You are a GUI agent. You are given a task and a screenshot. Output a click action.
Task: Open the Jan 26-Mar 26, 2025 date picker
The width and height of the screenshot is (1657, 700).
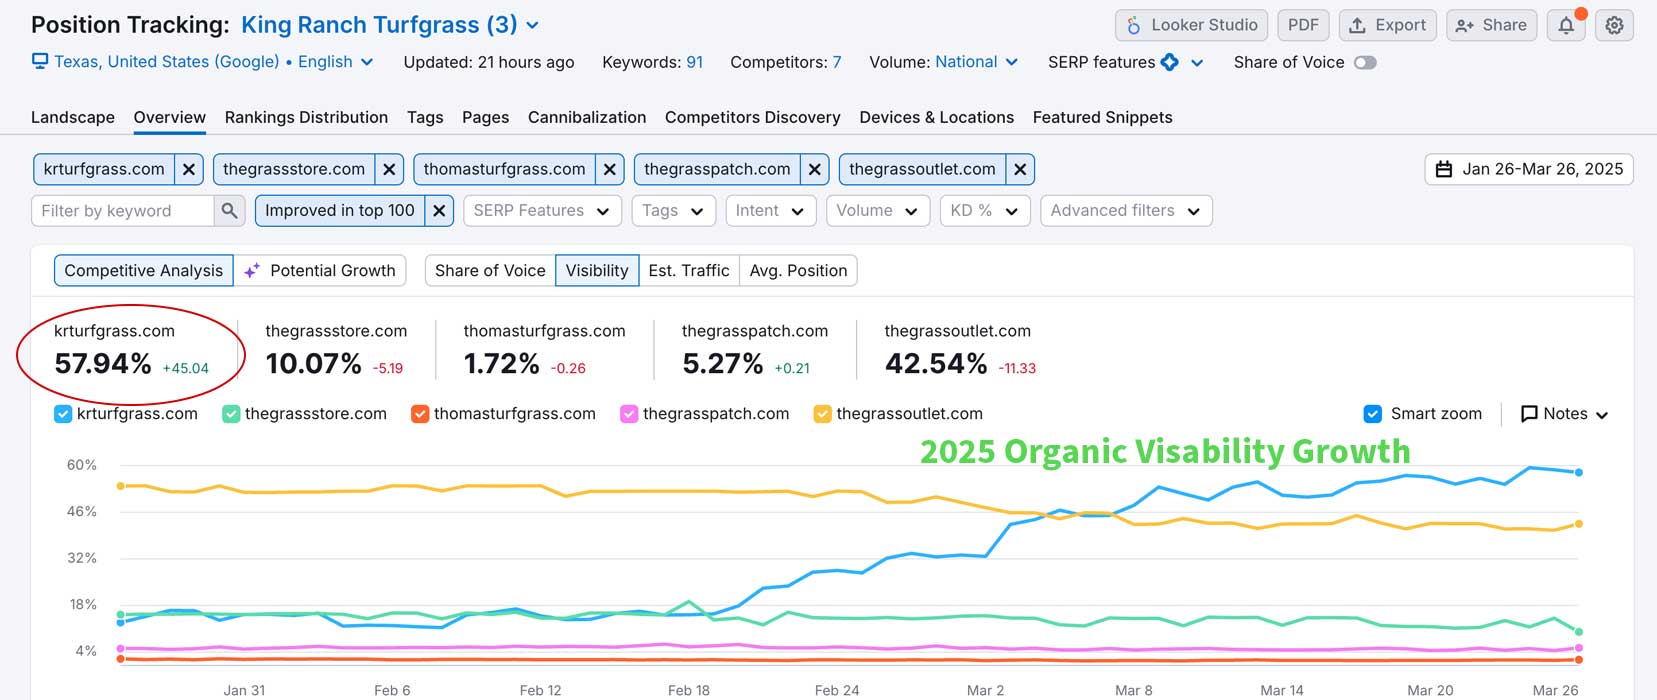tap(1529, 169)
